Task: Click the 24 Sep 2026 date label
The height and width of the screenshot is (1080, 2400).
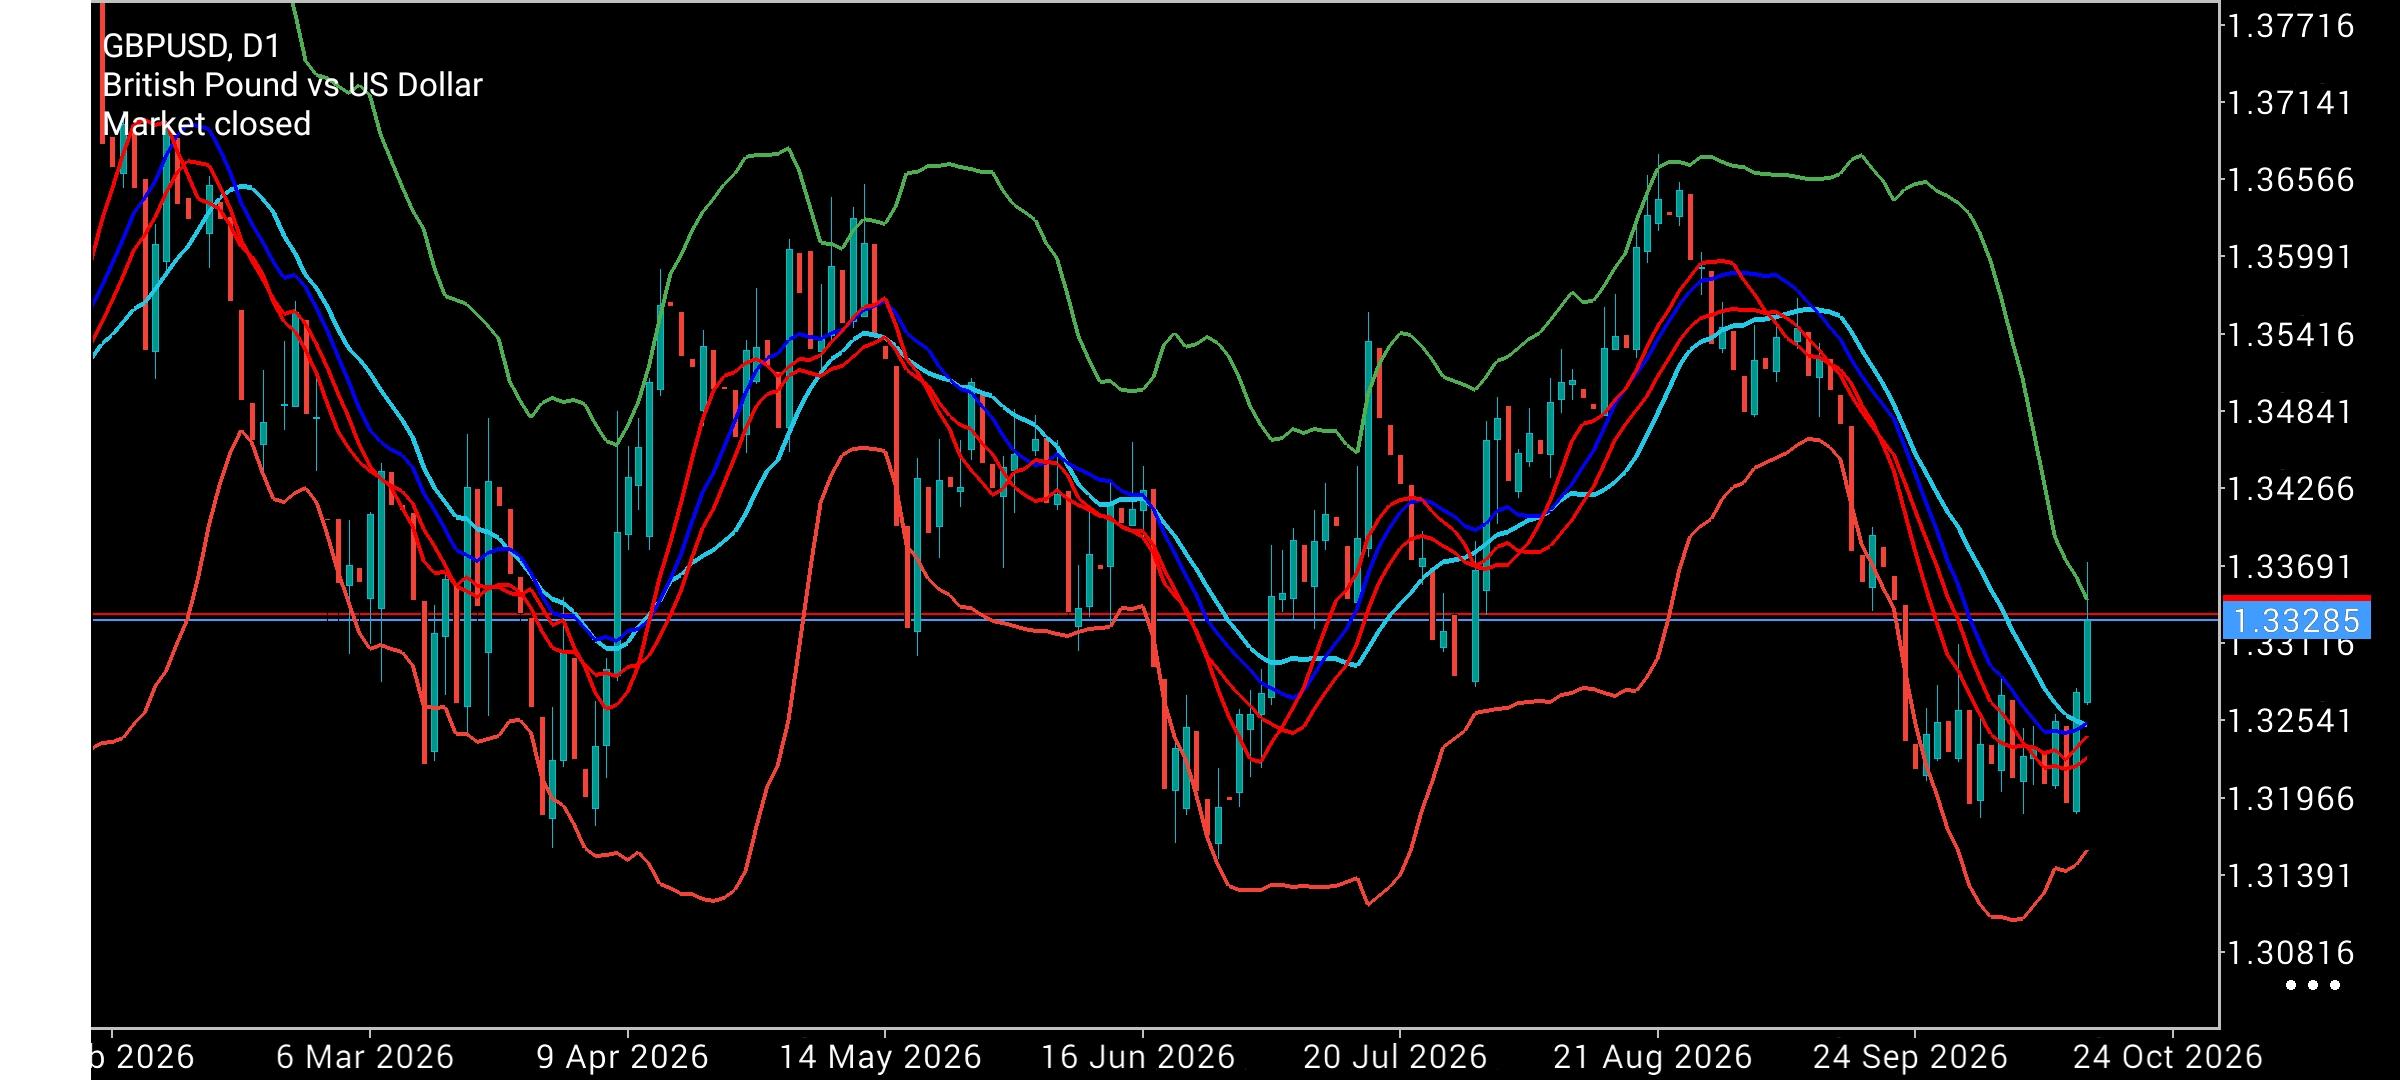Action: pyautogui.click(x=1910, y=1057)
